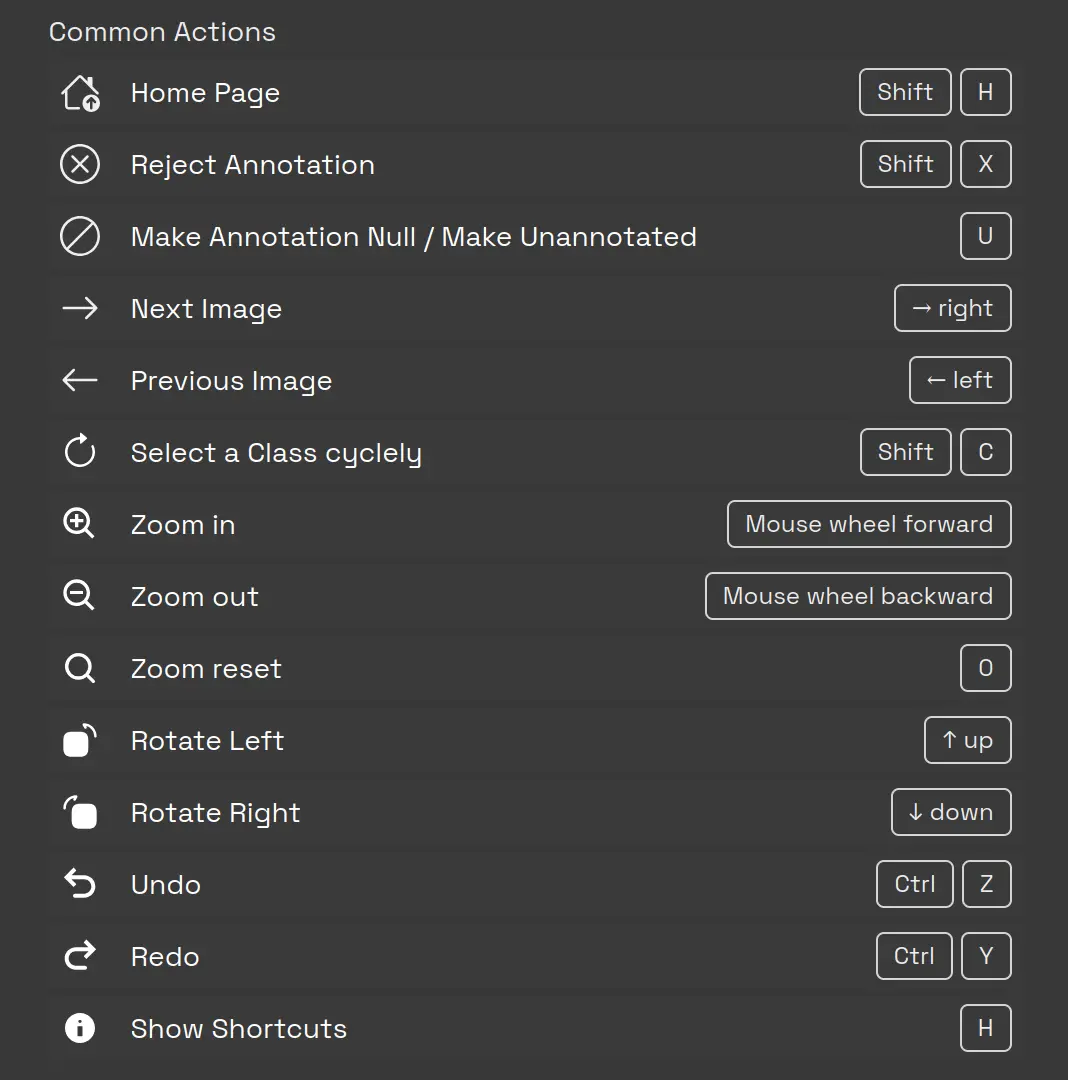Viewport: 1068px width, 1080px height.
Task: Click the Make Annotation Null slashed-circle icon
Action: coord(80,236)
